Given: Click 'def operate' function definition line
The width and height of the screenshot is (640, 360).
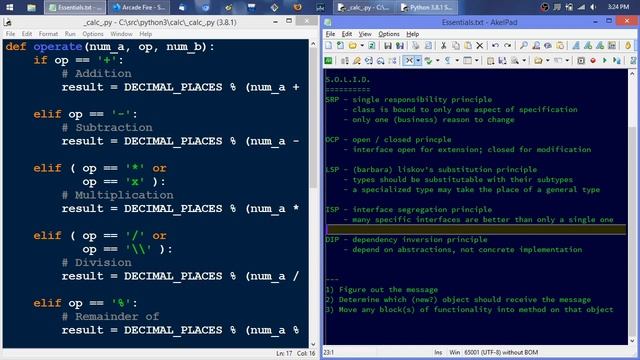Looking at the screenshot, I should coord(110,47).
